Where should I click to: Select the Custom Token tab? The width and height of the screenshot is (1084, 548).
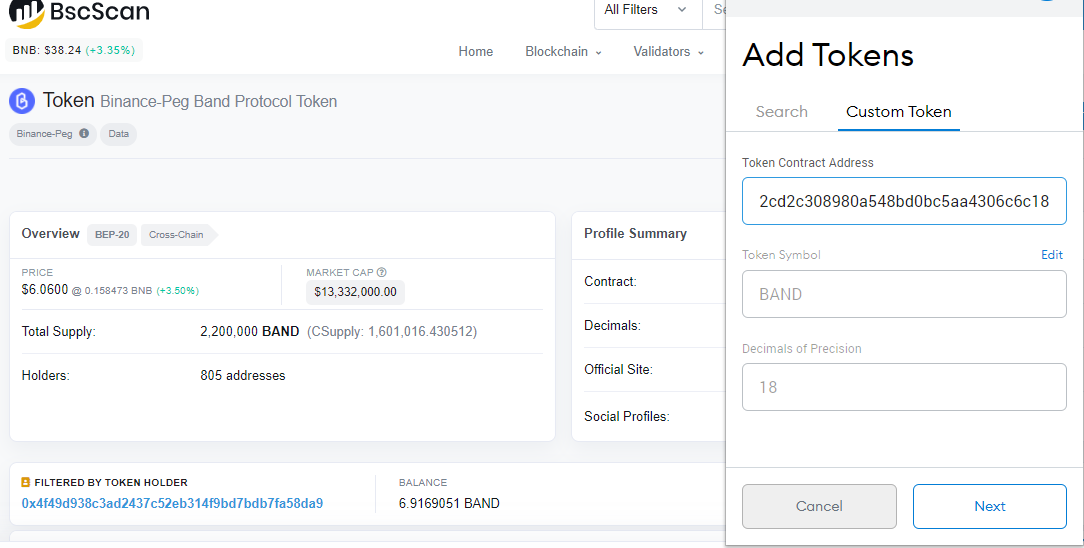(898, 111)
